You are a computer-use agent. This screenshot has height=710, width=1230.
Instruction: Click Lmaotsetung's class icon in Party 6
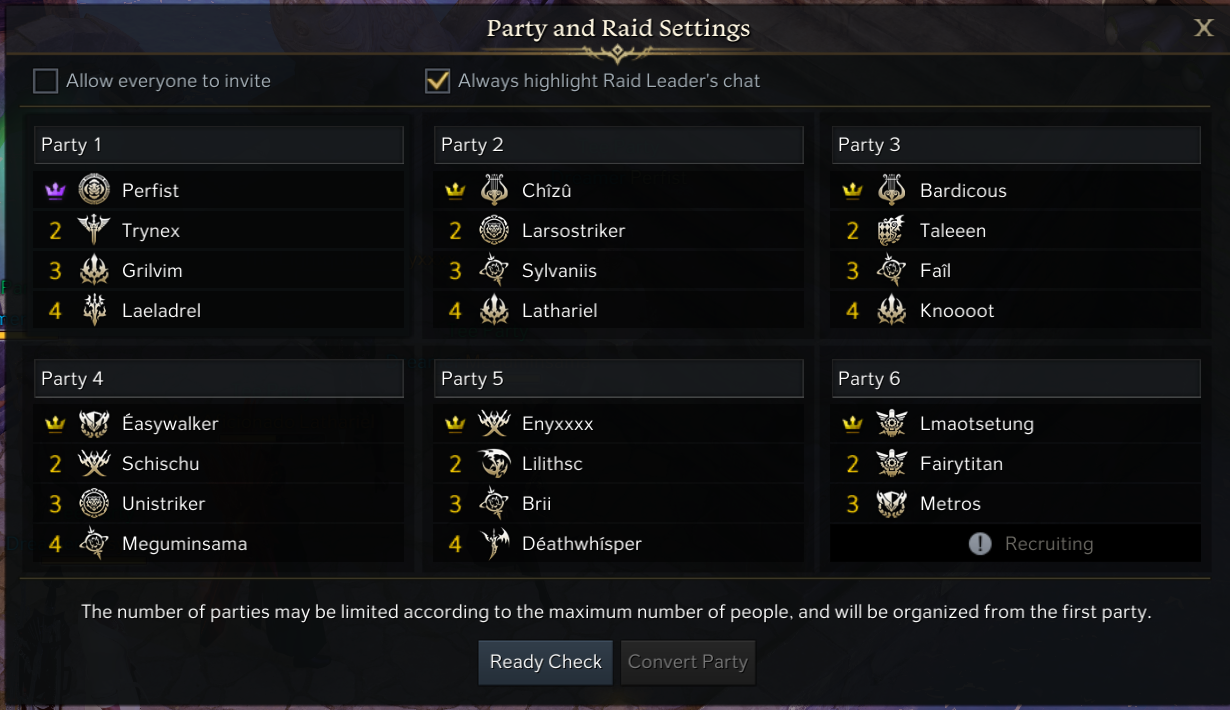pos(891,424)
